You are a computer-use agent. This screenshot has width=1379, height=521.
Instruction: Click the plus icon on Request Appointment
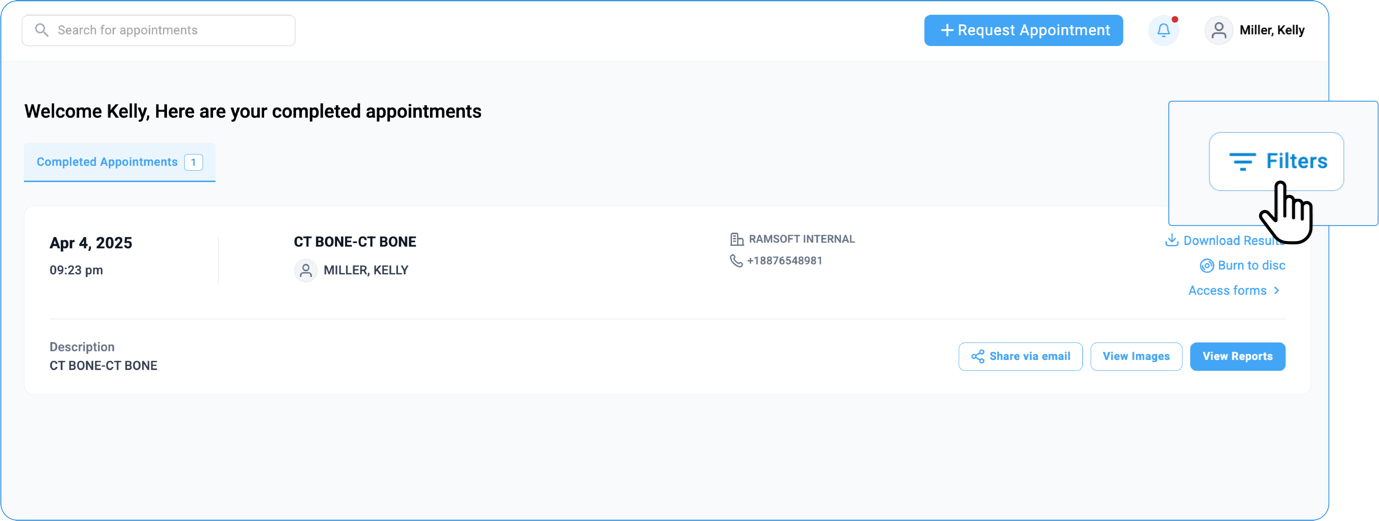tap(946, 30)
